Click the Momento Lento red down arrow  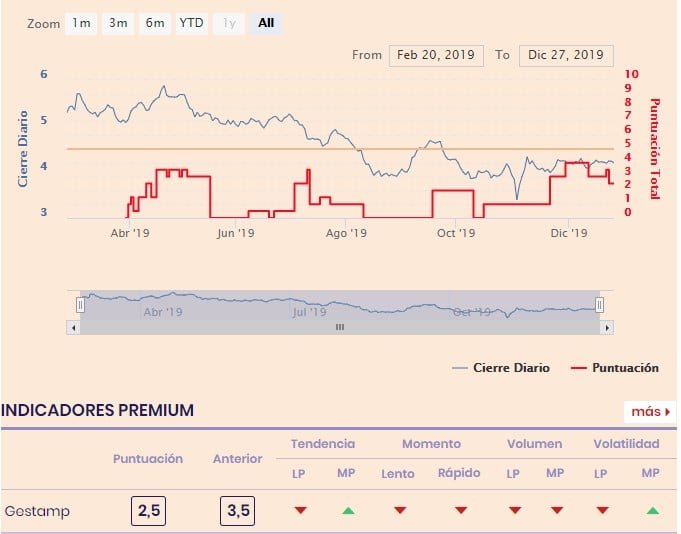(x=400, y=511)
